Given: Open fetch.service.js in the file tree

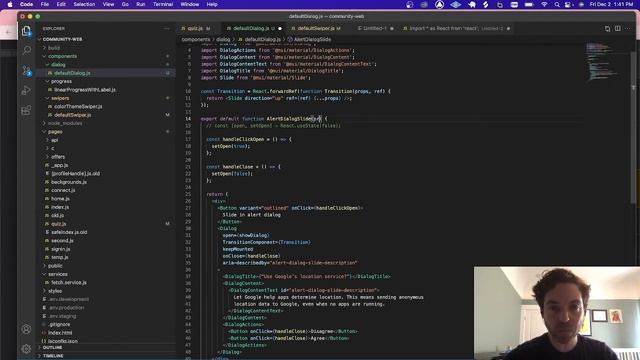Looking at the screenshot, I should 69,282.
